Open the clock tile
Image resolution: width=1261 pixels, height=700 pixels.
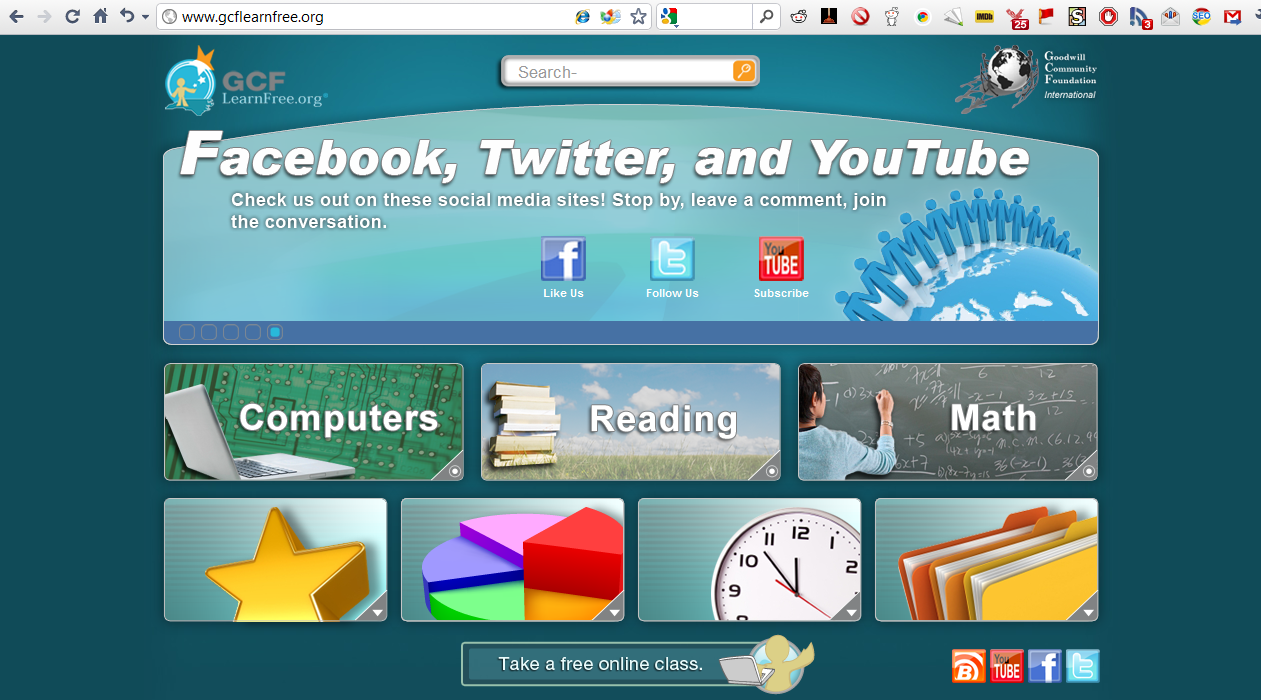coord(750,560)
